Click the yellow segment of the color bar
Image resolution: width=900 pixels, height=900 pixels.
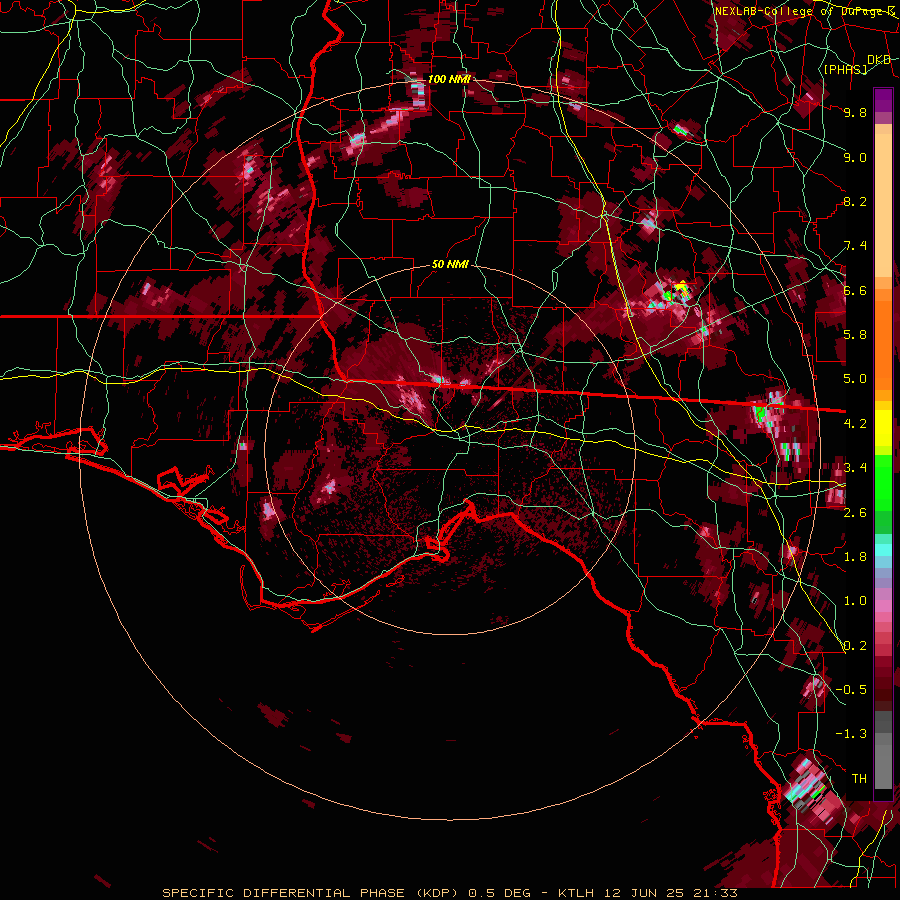[x=883, y=428]
